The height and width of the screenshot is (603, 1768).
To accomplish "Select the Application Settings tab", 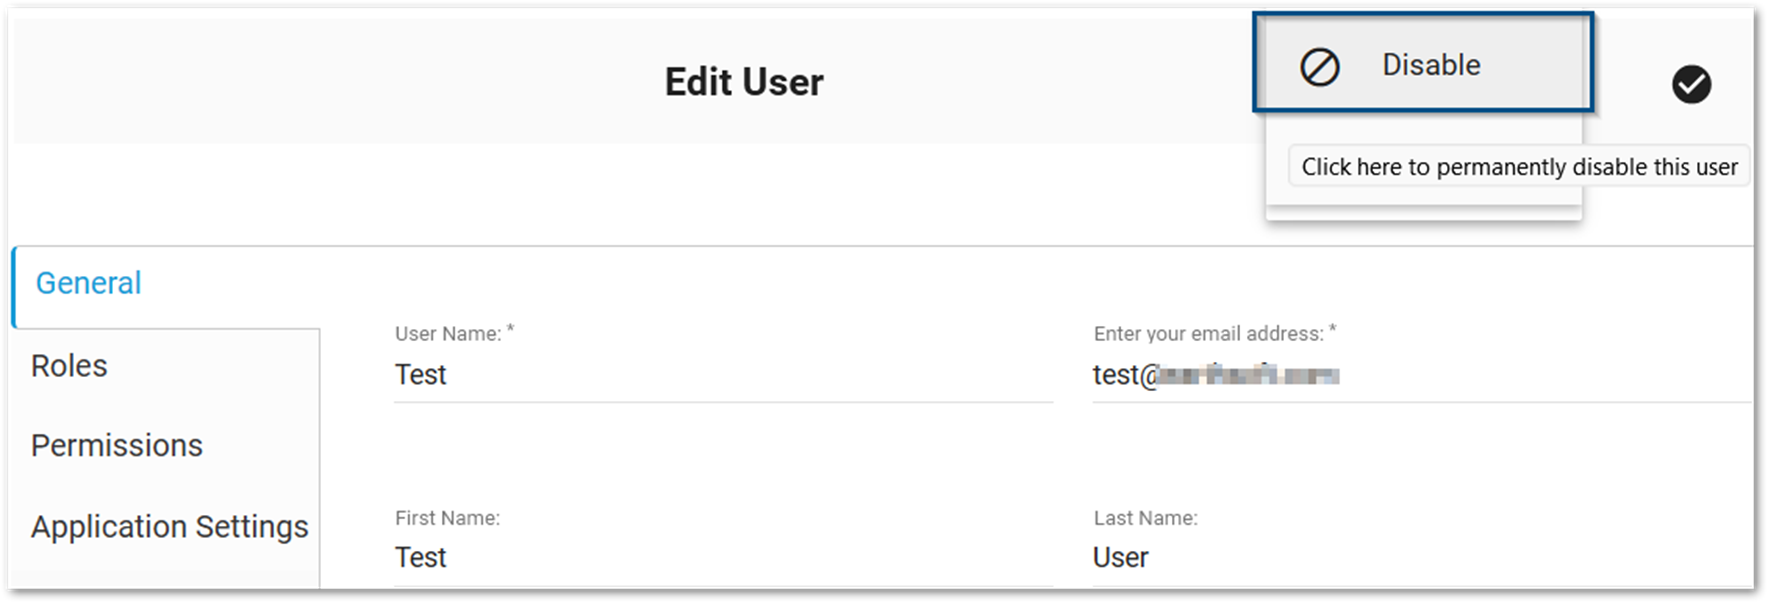I will [x=169, y=527].
